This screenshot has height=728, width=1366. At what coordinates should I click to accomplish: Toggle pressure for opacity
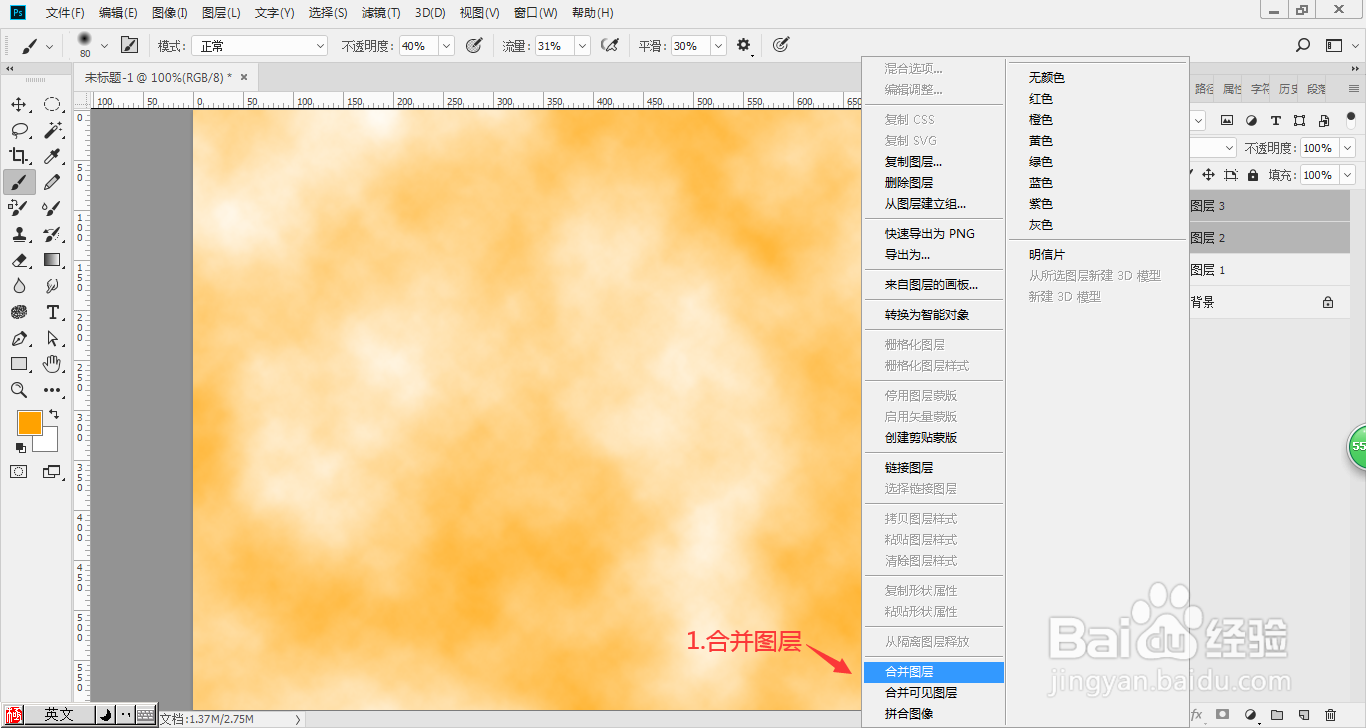coord(474,45)
